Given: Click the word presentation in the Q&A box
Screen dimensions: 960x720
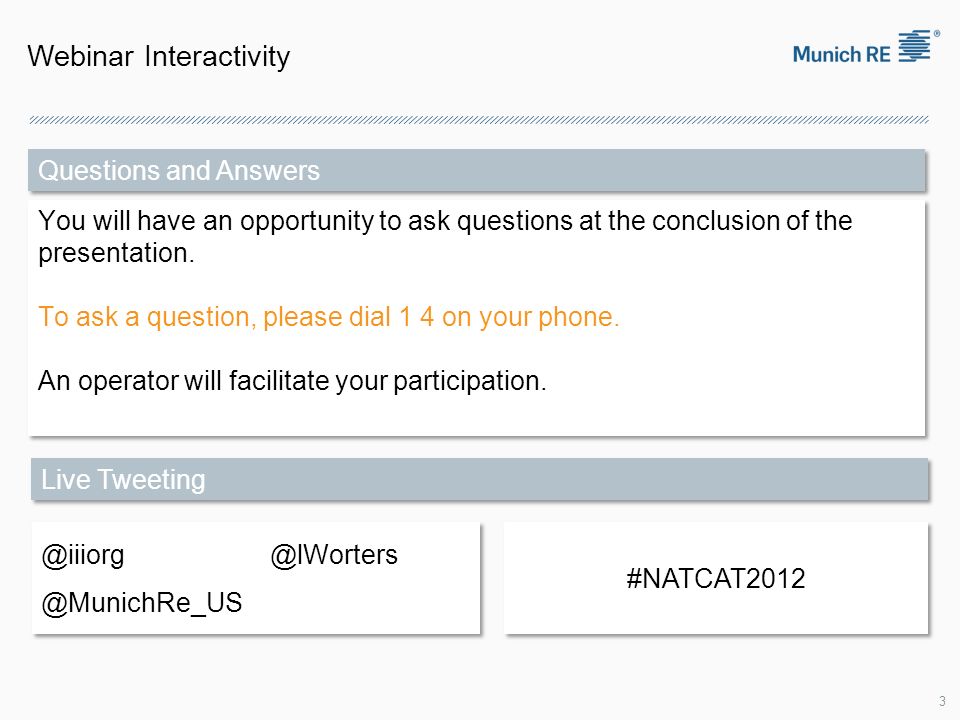Looking at the screenshot, I should (x=116, y=253).
